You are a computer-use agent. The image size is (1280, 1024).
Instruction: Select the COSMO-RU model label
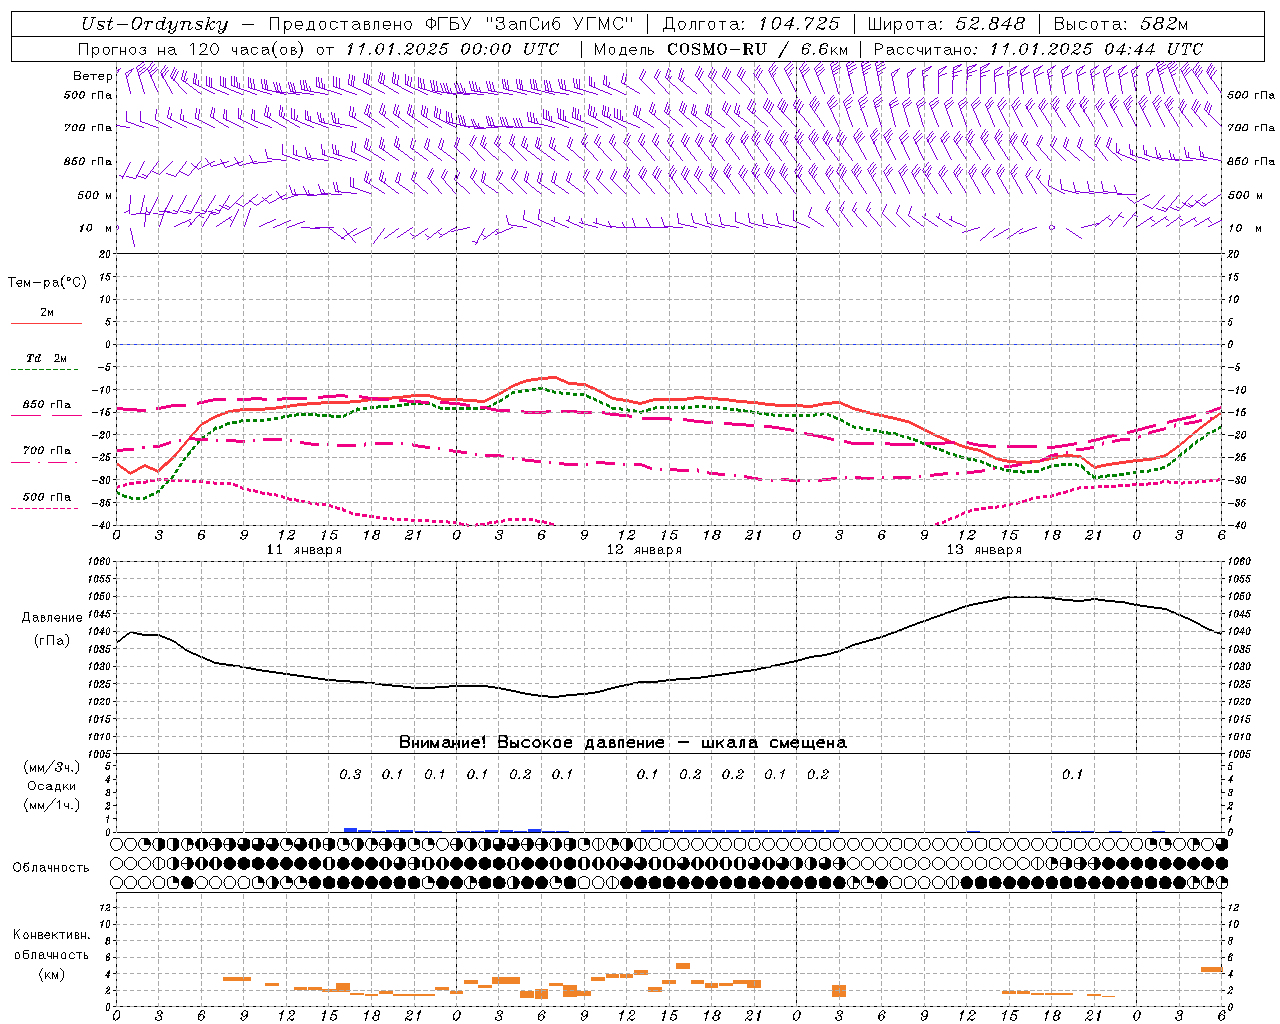click(716, 49)
